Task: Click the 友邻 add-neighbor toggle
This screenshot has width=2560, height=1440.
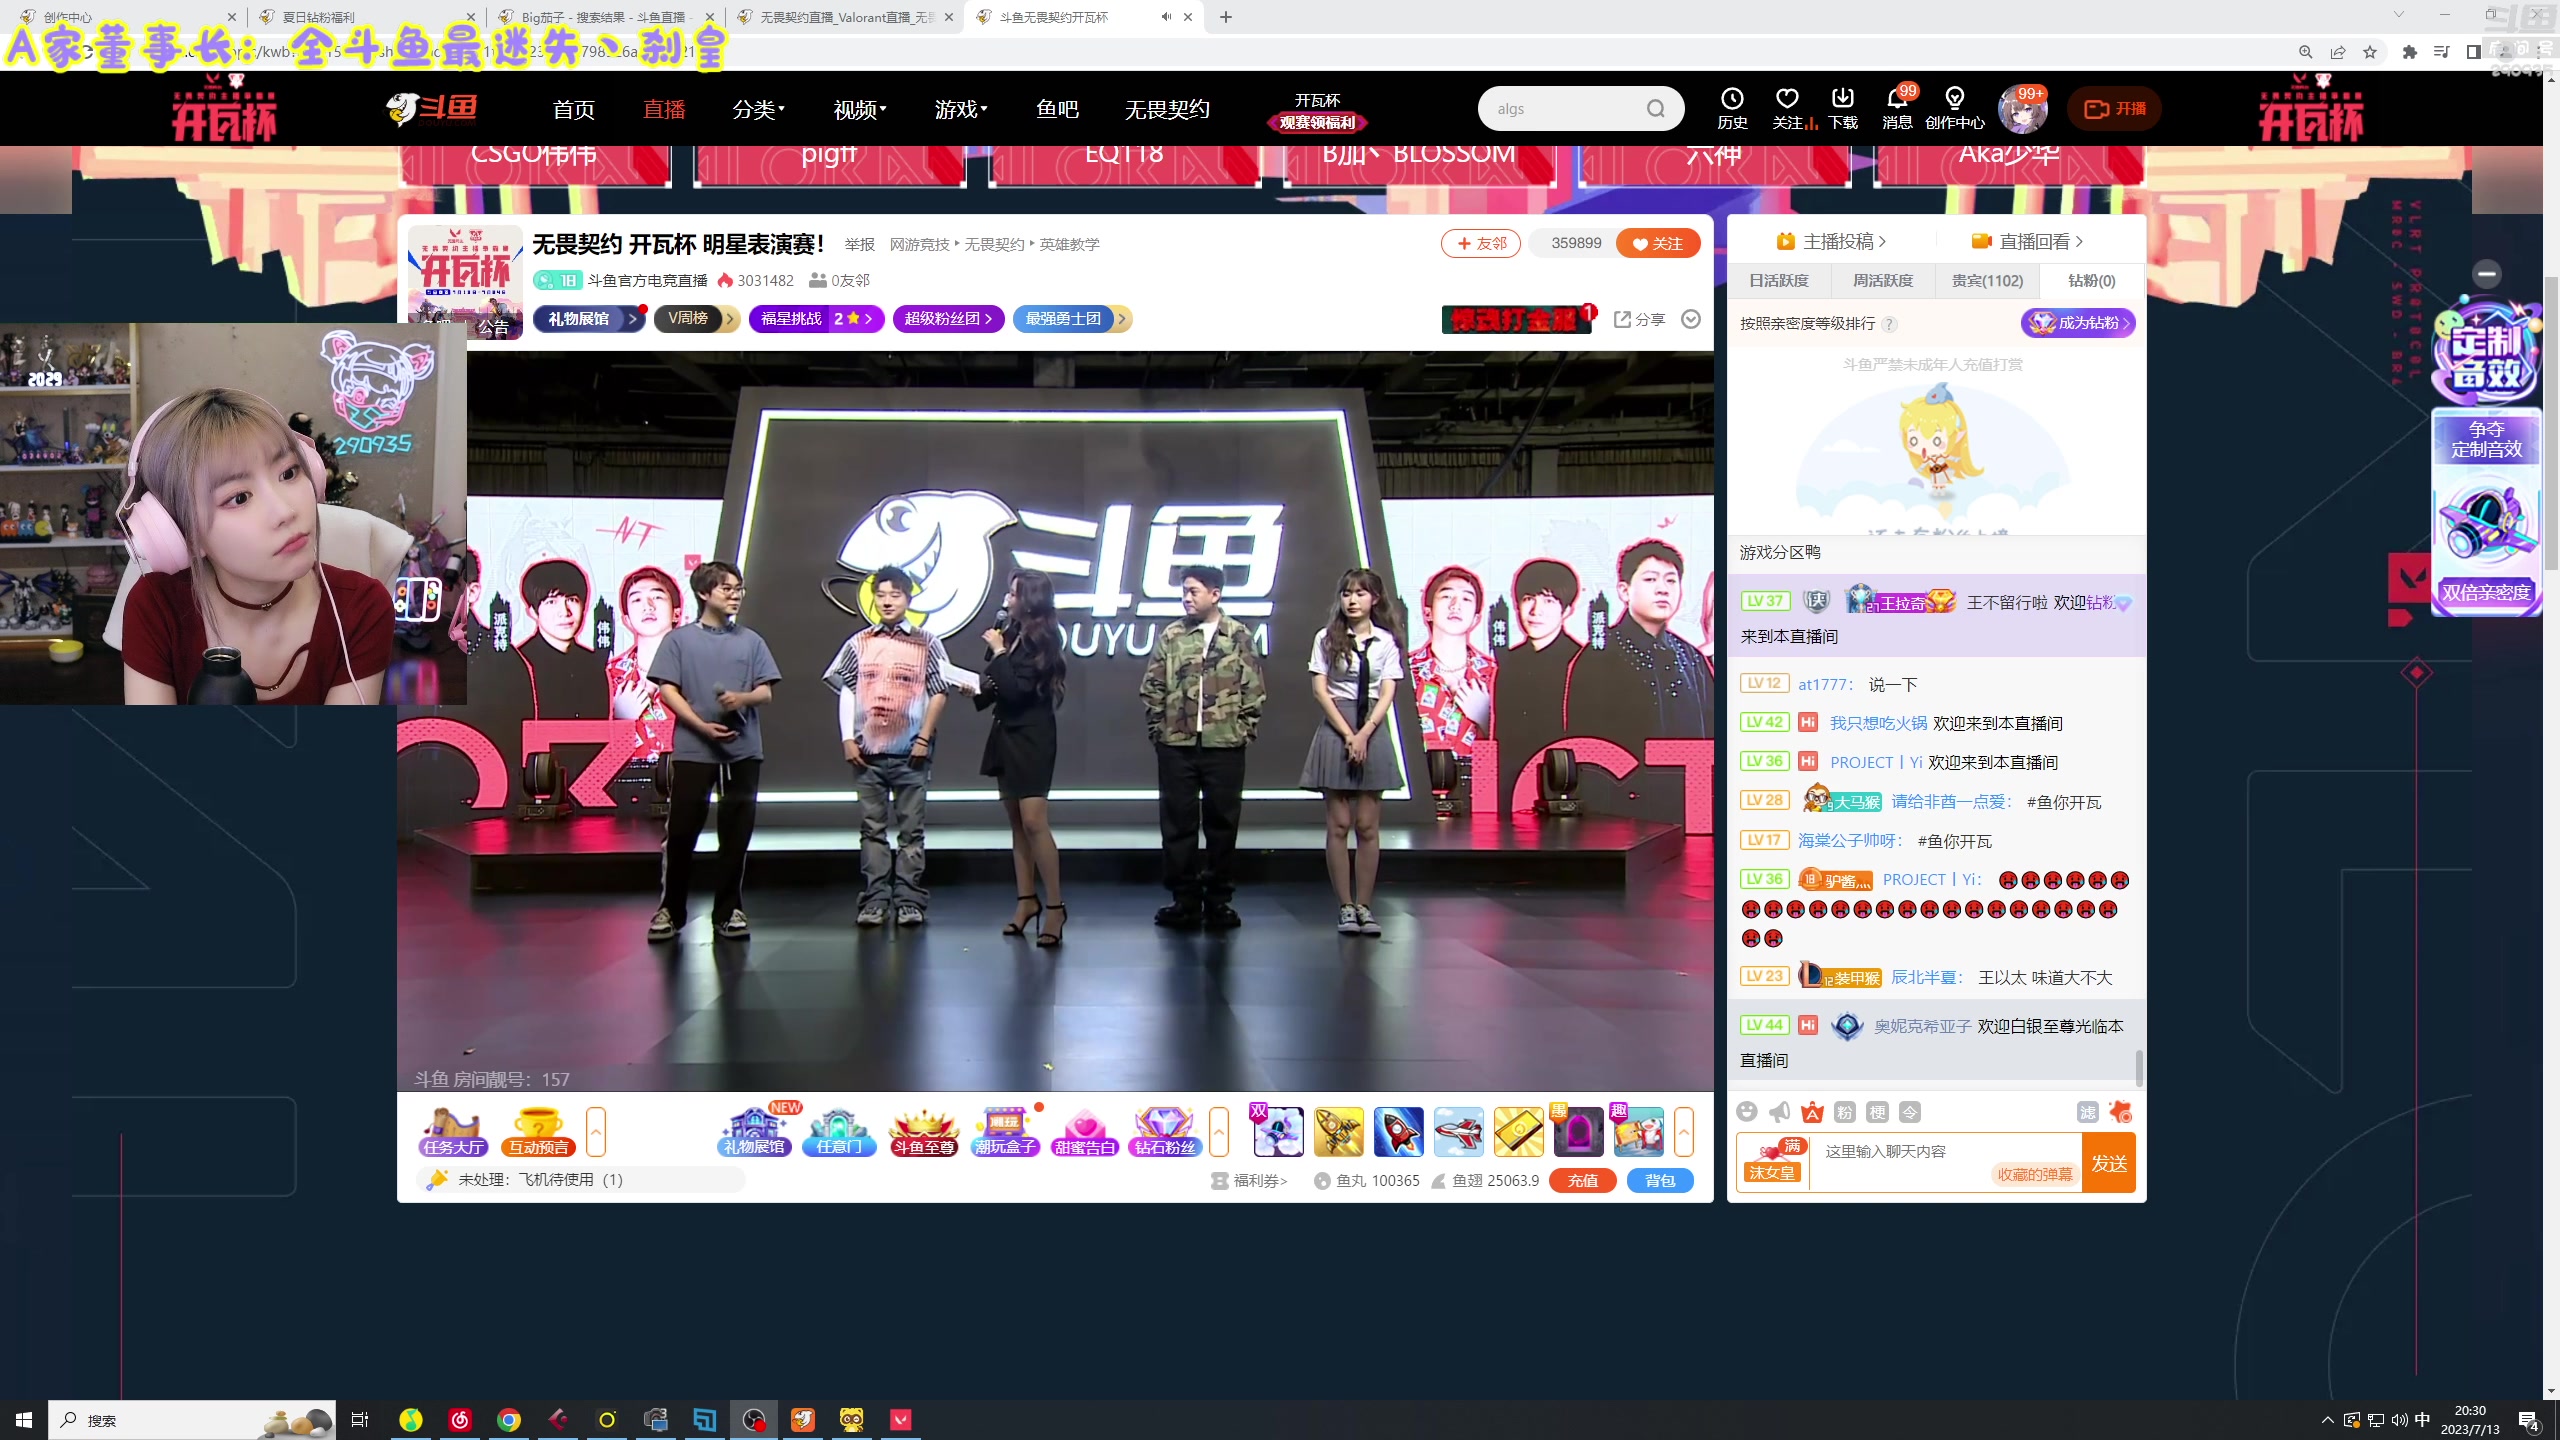Action: [x=1481, y=243]
